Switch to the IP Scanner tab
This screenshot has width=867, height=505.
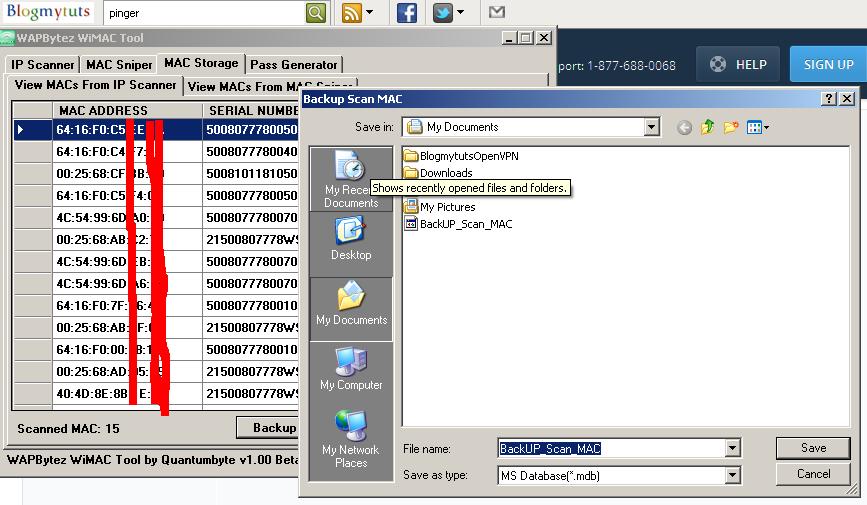(42, 65)
